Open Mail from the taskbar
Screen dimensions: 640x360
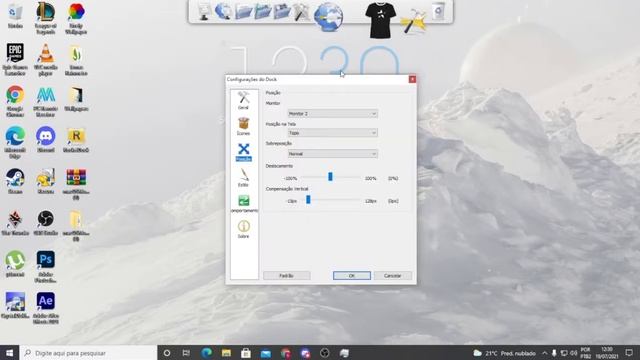coord(265,353)
